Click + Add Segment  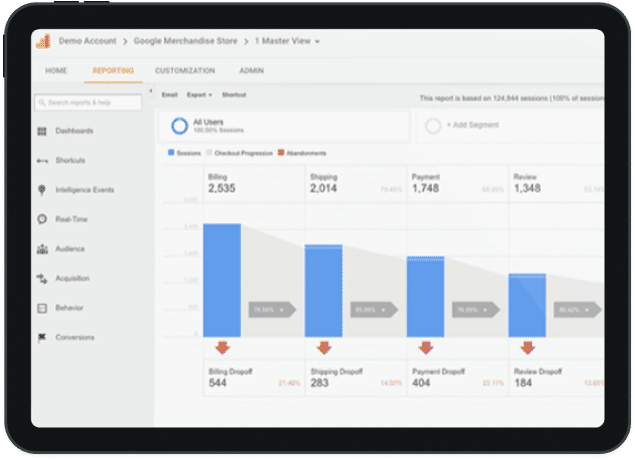pyautogui.click(x=473, y=125)
